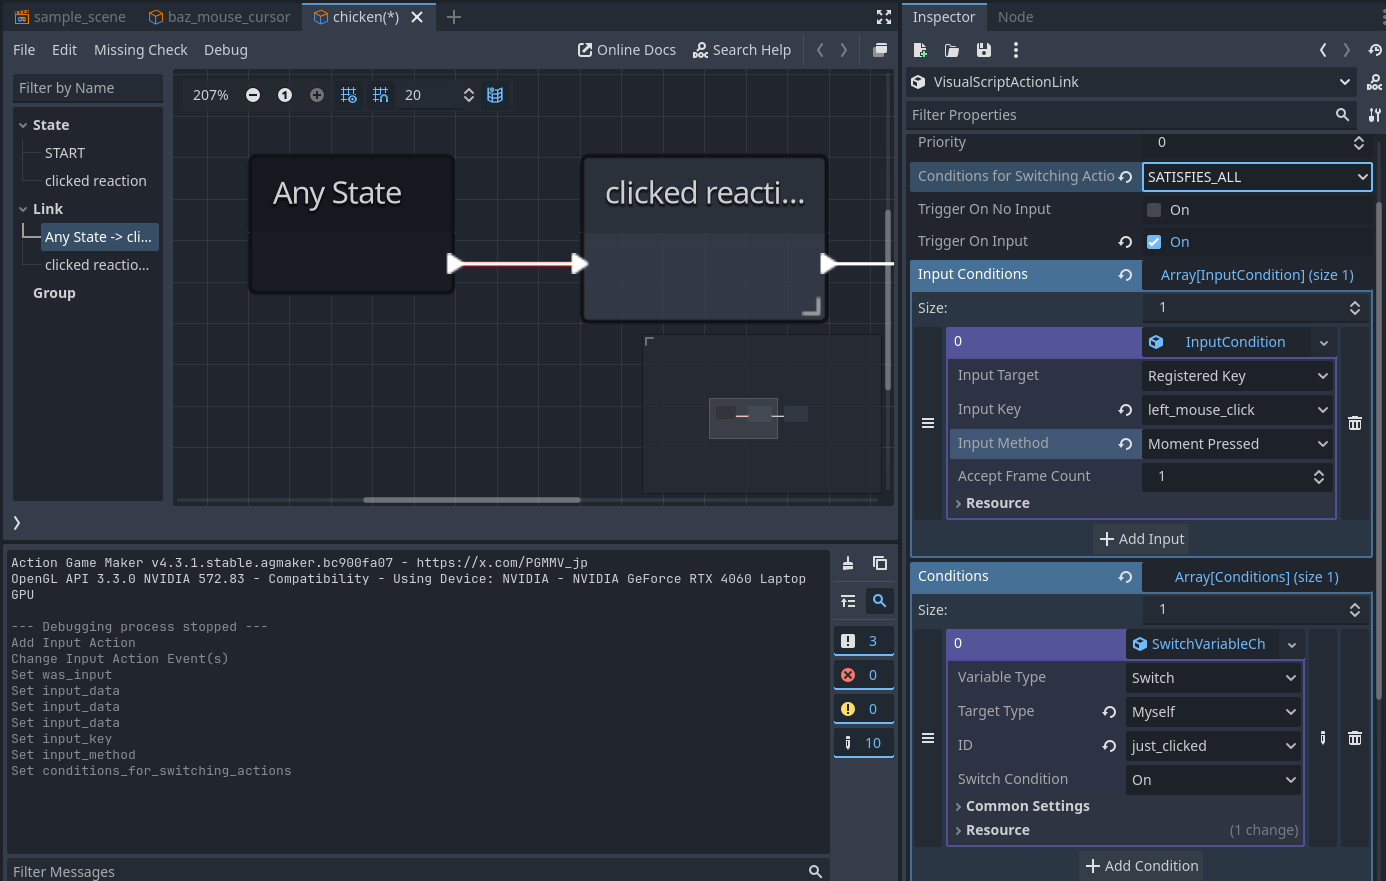The width and height of the screenshot is (1386, 881).
Task: Create a new resource in Inspector
Action: 921,50
